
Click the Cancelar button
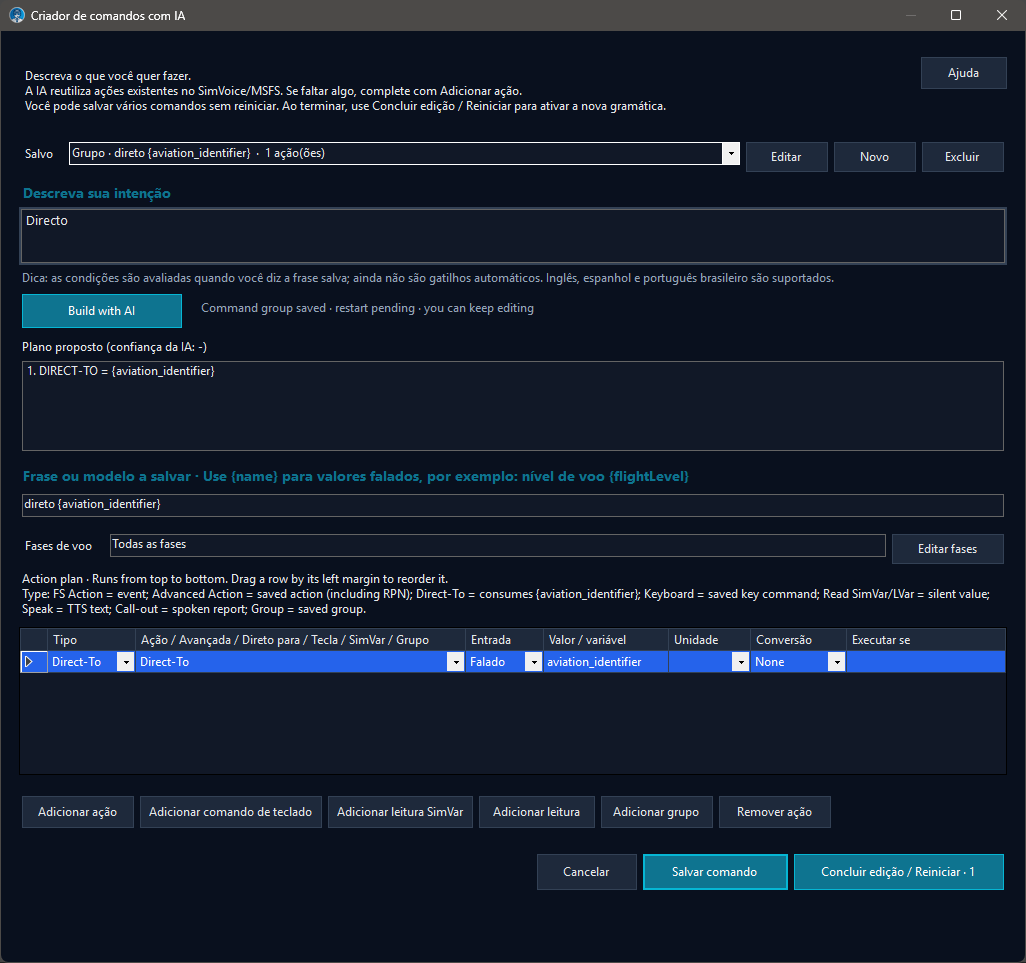tap(586, 872)
